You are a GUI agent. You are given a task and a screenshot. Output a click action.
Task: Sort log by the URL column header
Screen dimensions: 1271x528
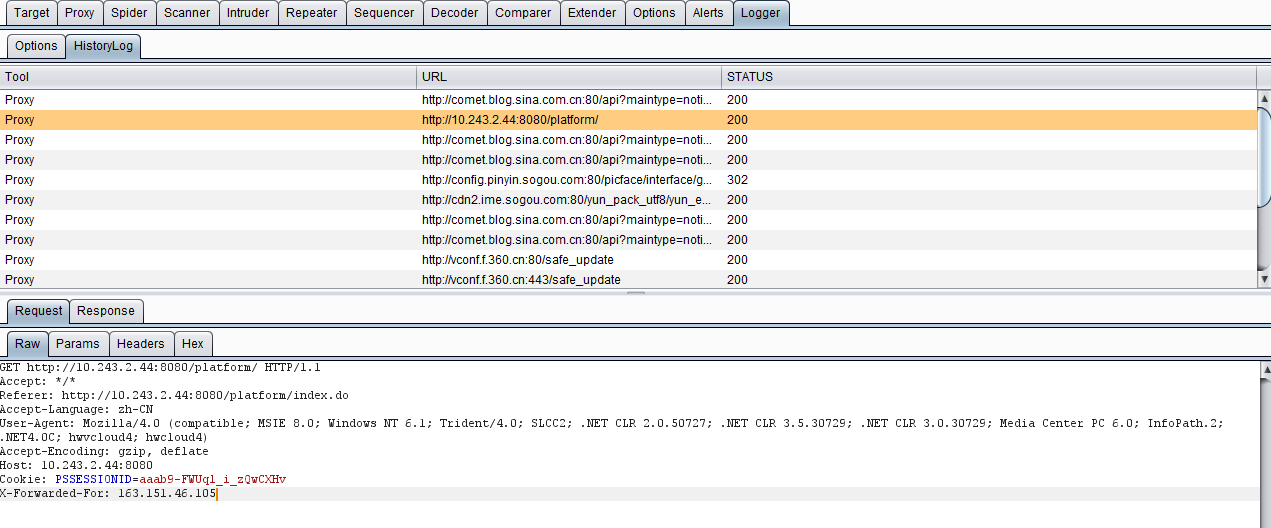(x=568, y=77)
